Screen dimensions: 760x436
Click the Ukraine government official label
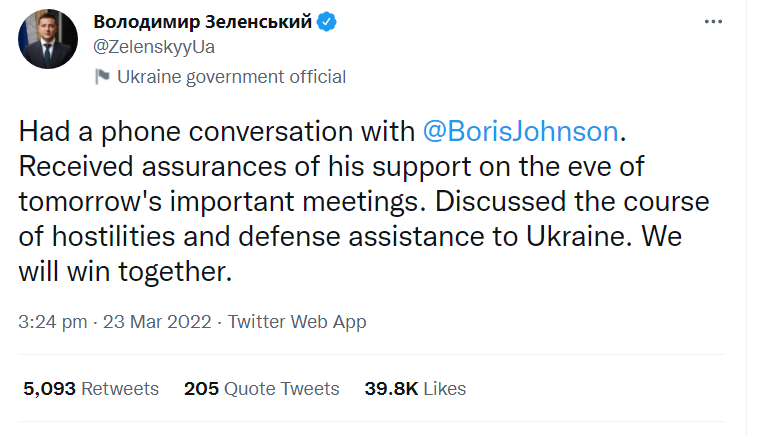231,77
